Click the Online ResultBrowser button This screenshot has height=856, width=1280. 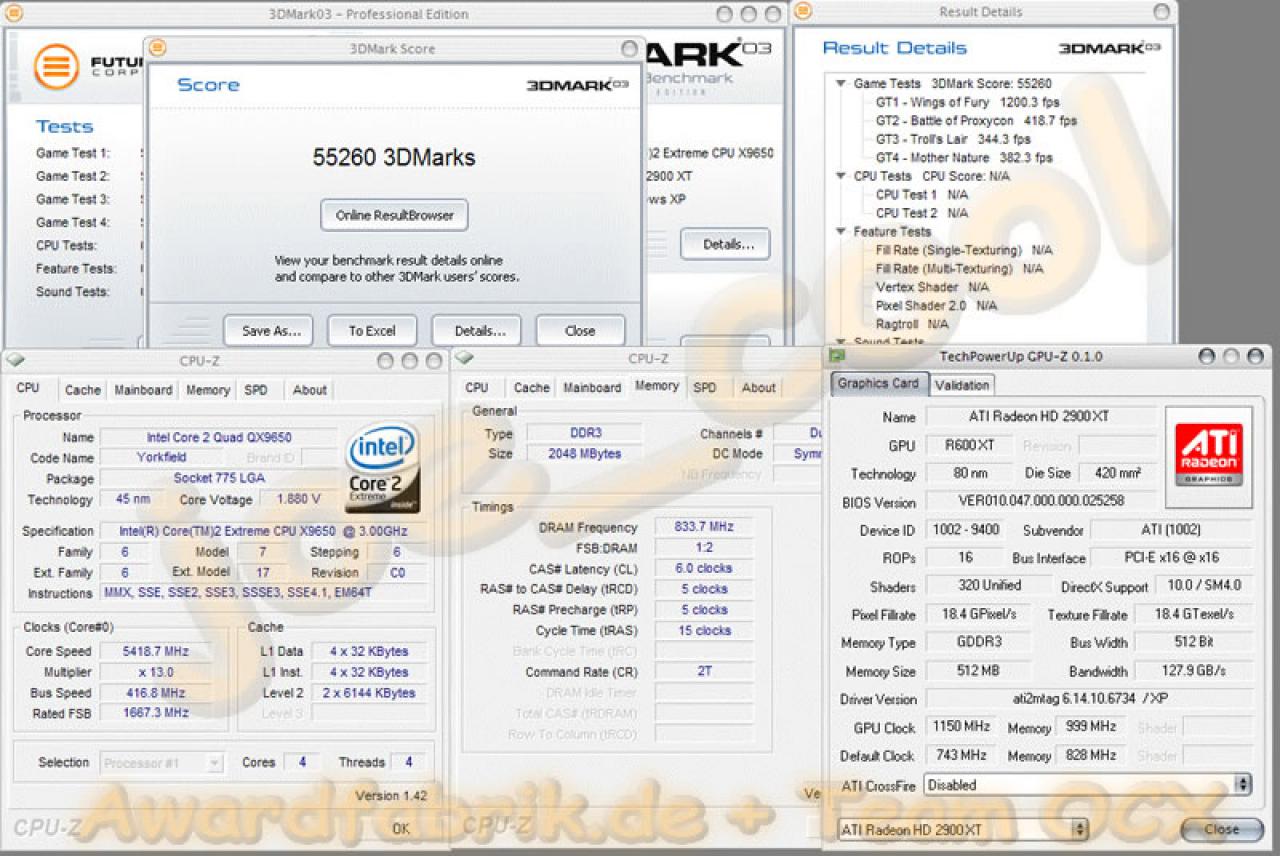[394, 215]
